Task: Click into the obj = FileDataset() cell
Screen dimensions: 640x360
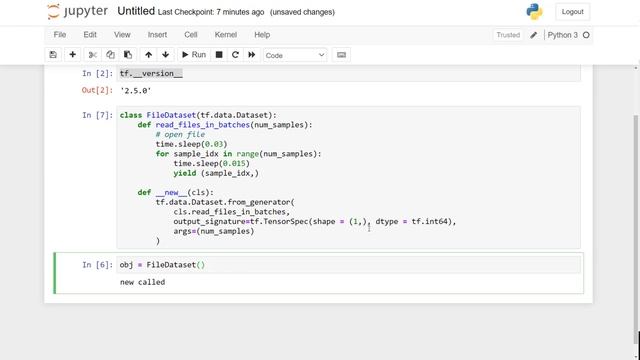Action: 348,265
